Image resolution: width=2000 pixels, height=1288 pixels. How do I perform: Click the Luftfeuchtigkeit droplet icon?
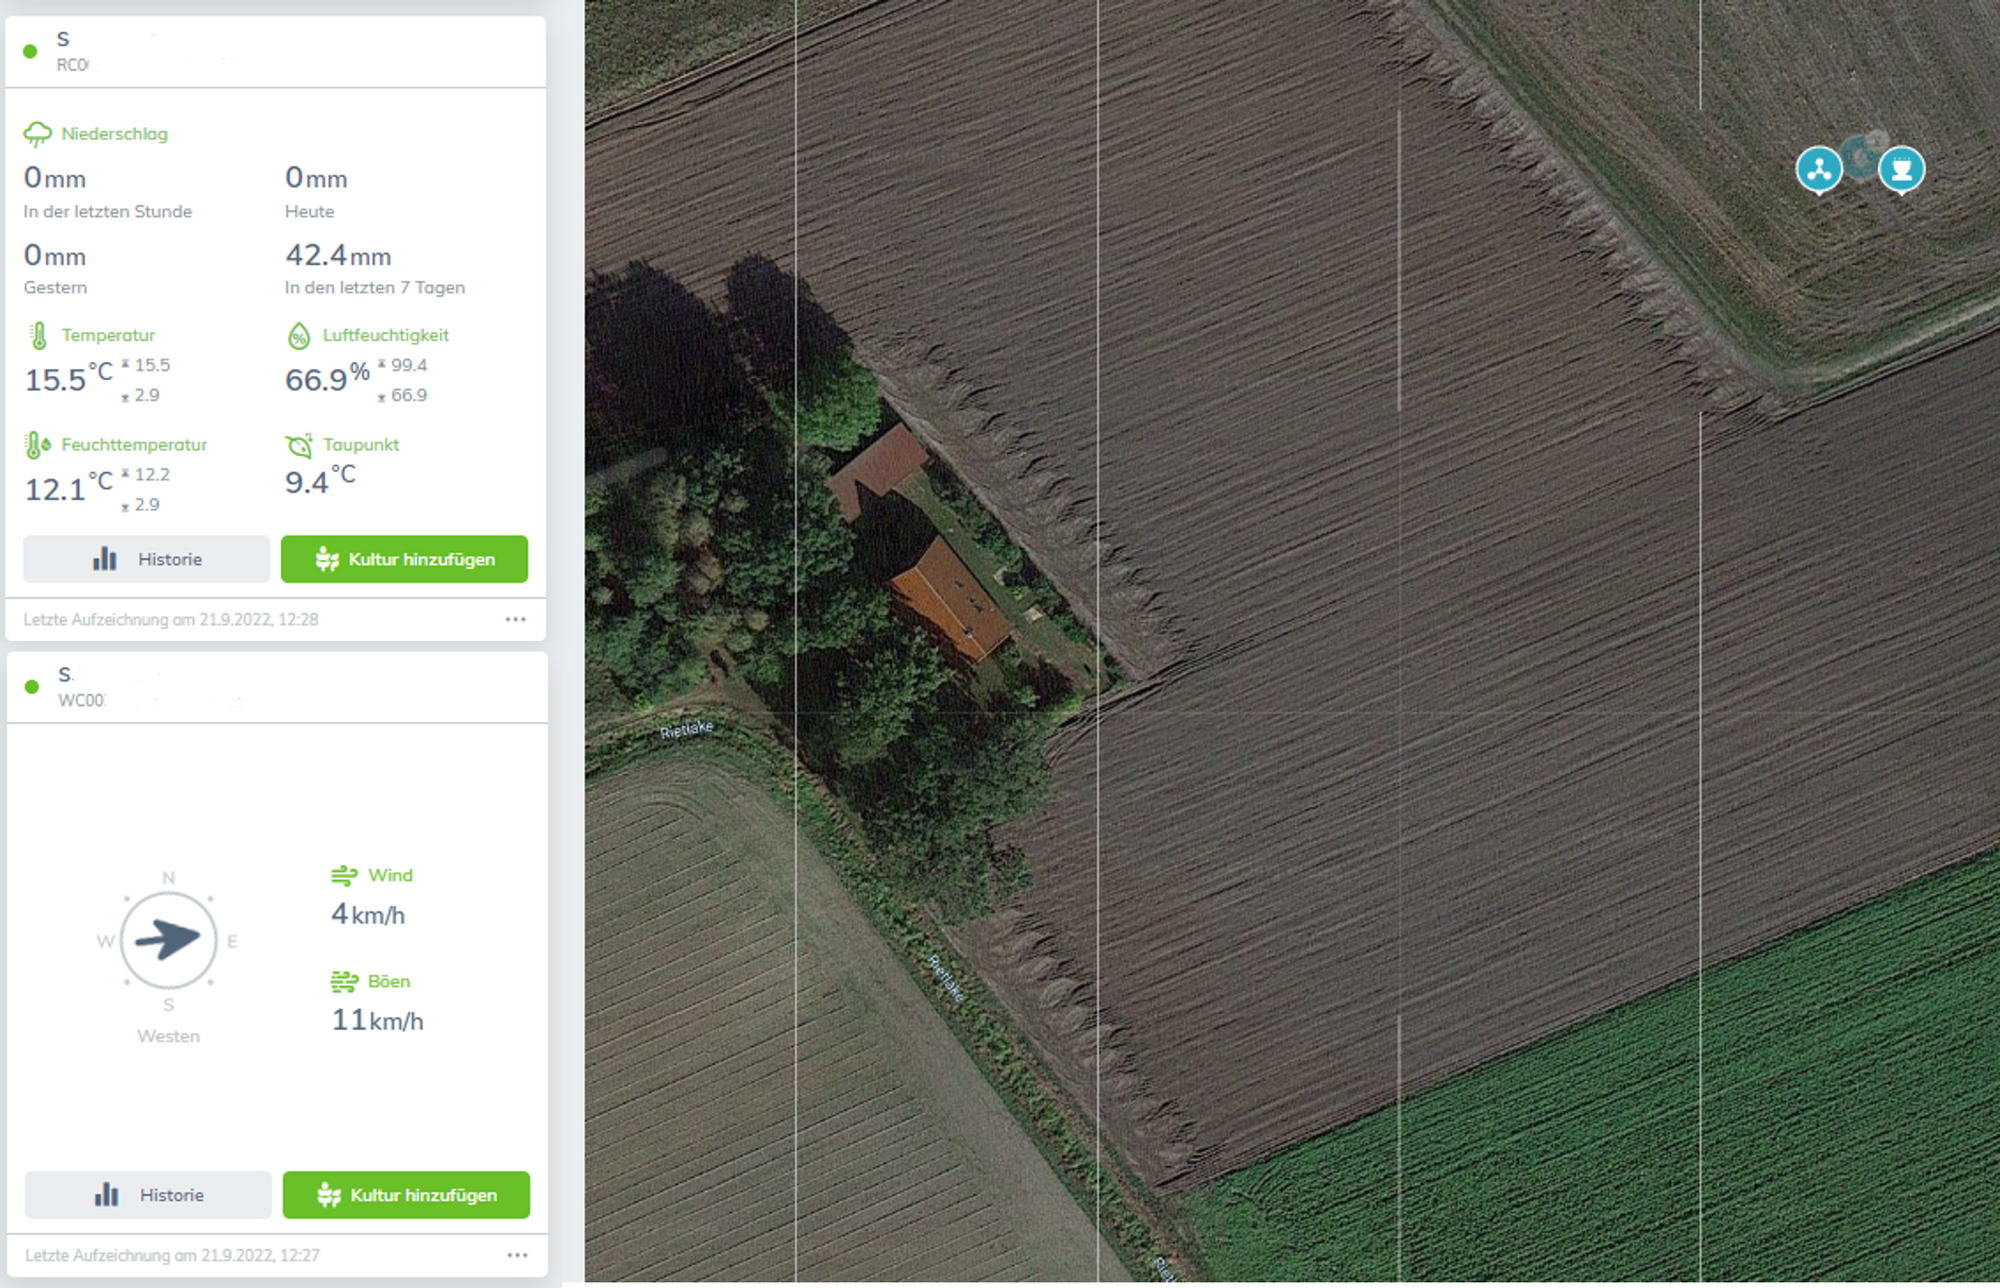tap(299, 335)
